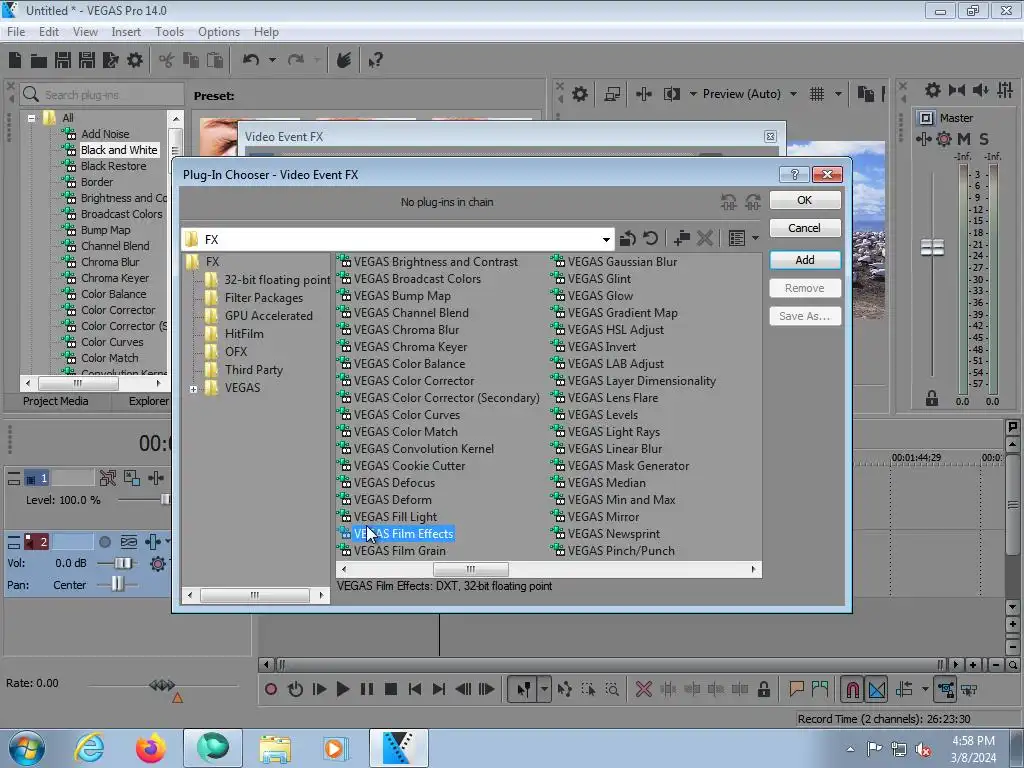Toggle the Solo S button in Master bus
This screenshot has width=1024, height=768.
pos(984,139)
